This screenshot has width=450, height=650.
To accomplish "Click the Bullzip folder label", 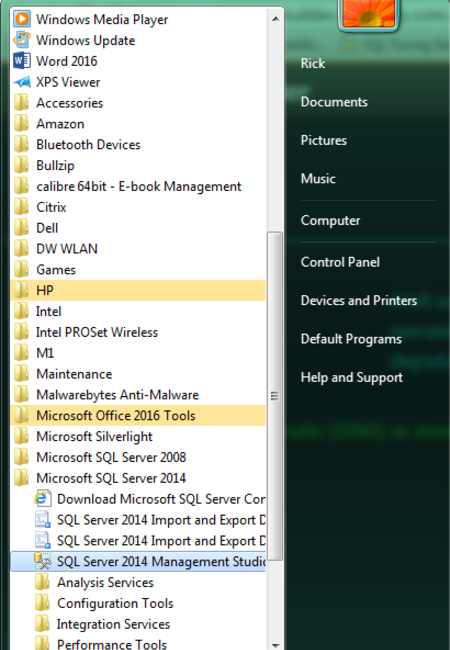I will pyautogui.click(x=55, y=165).
